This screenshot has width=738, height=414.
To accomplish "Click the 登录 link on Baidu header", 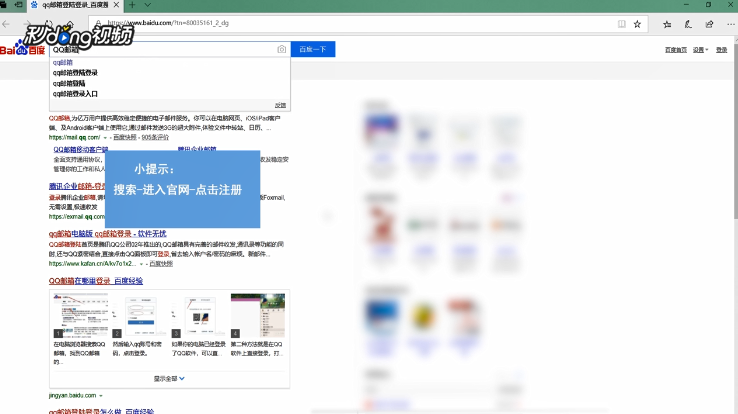I will (722, 50).
